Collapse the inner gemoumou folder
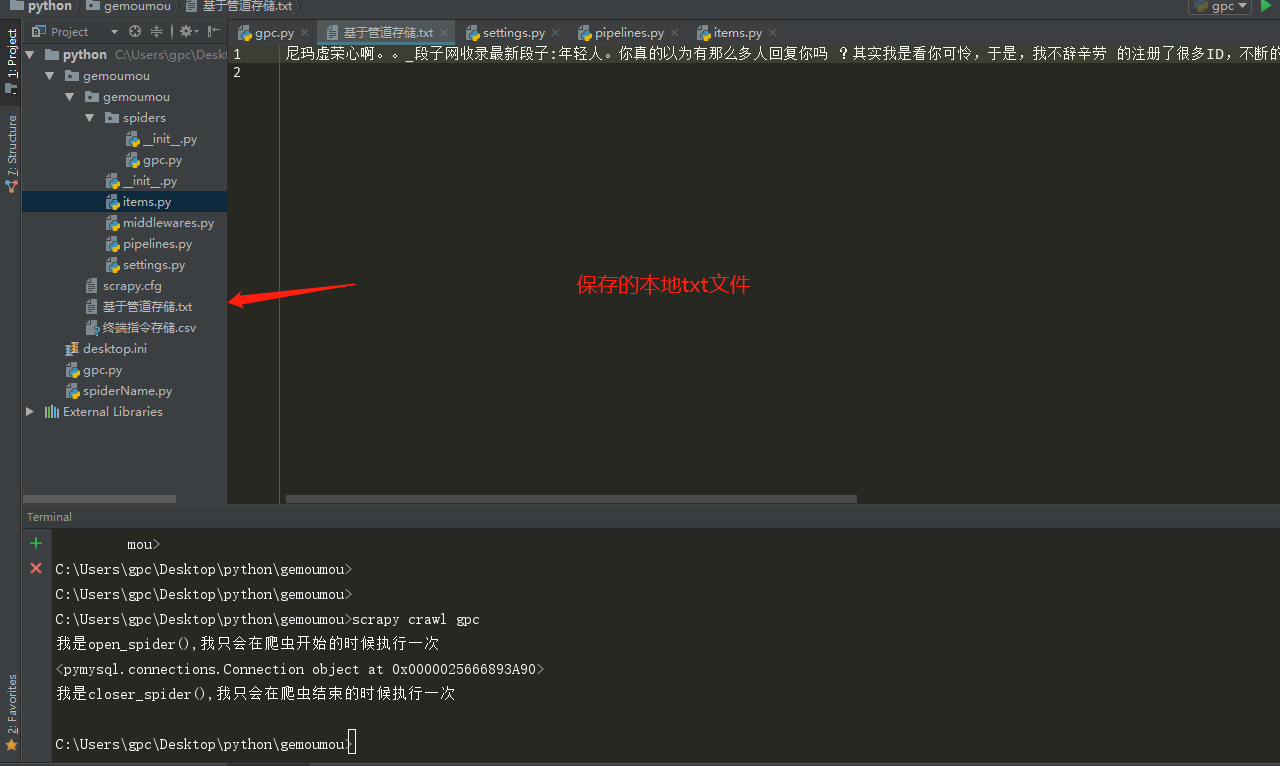 [70, 97]
